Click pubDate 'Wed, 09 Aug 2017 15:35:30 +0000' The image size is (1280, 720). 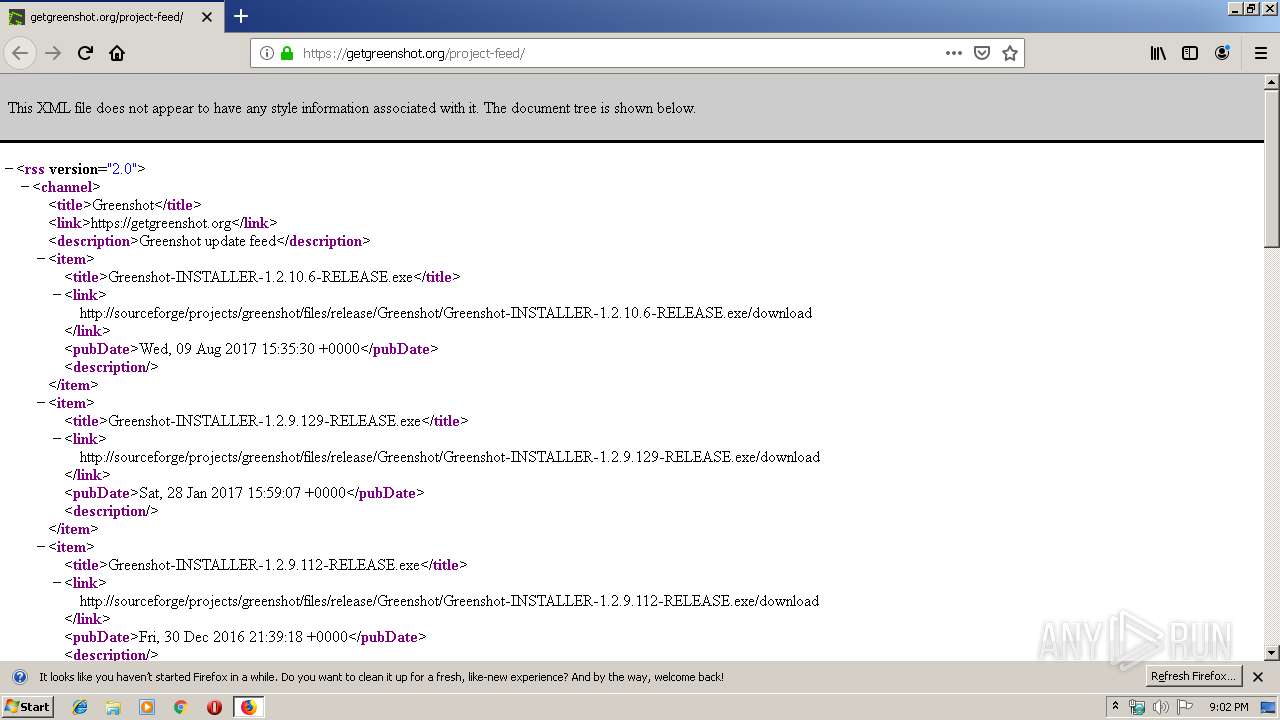[x=249, y=349]
